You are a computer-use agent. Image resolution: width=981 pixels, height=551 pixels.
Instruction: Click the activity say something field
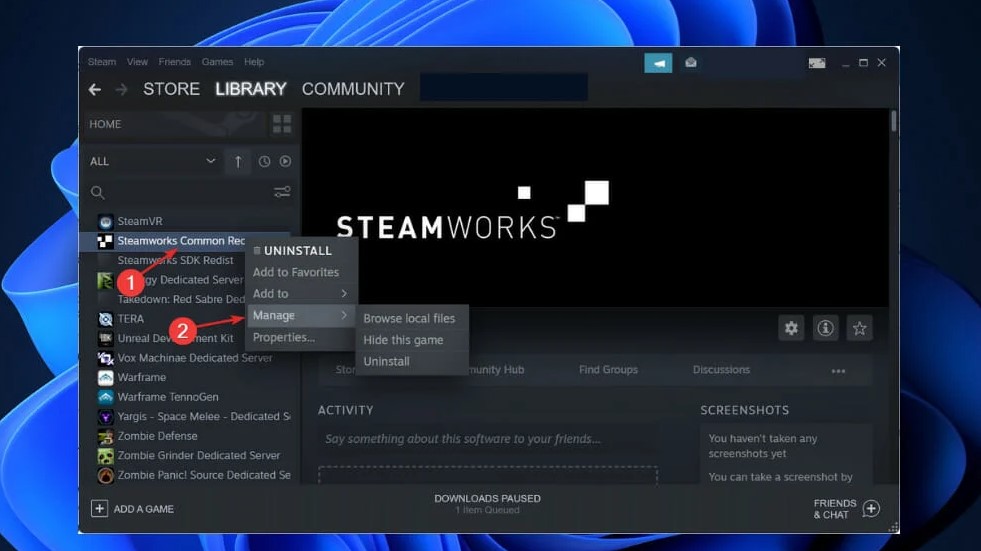tap(487, 439)
